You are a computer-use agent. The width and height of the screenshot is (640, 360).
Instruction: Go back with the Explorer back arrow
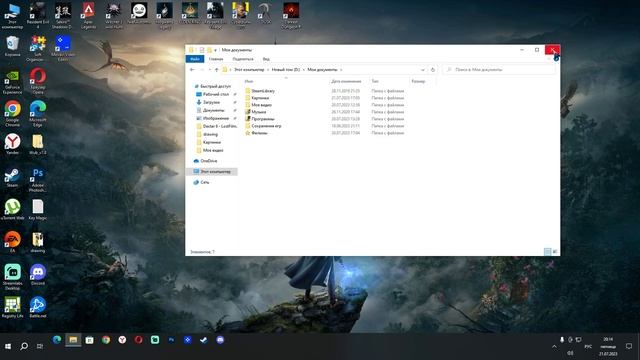pyautogui.click(x=192, y=70)
